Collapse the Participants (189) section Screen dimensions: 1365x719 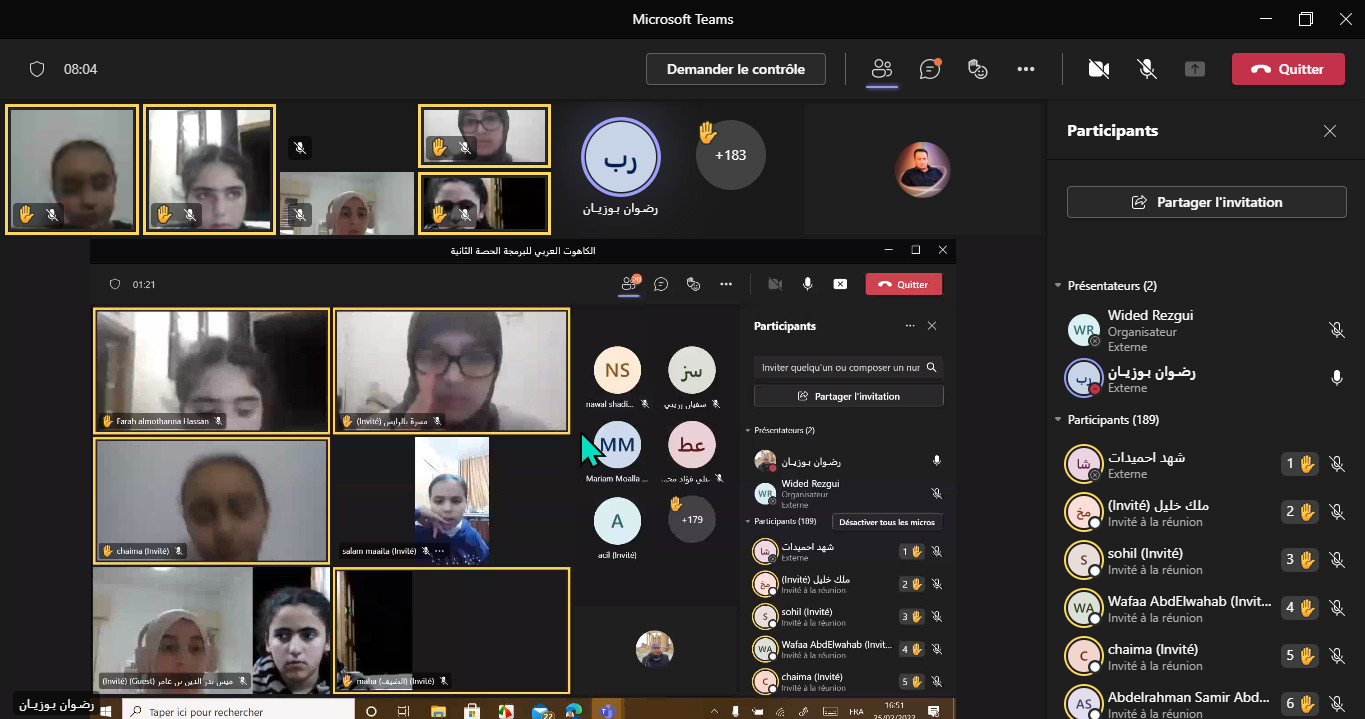pos(1058,420)
